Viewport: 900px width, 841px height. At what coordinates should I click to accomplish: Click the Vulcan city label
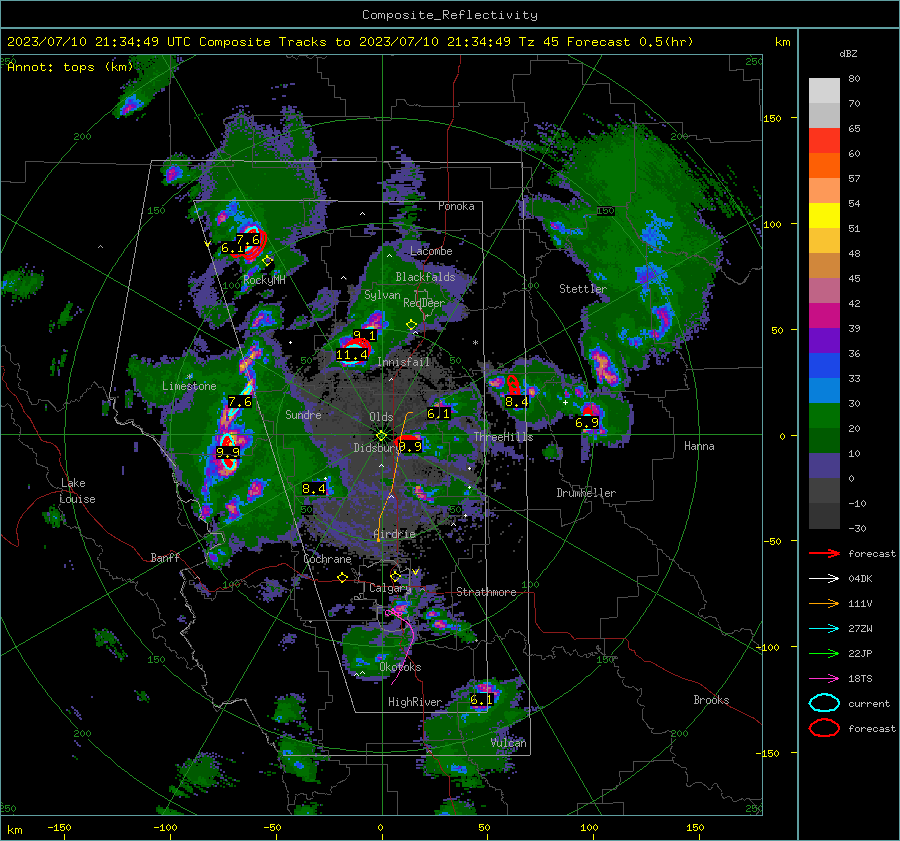click(509, 743)
